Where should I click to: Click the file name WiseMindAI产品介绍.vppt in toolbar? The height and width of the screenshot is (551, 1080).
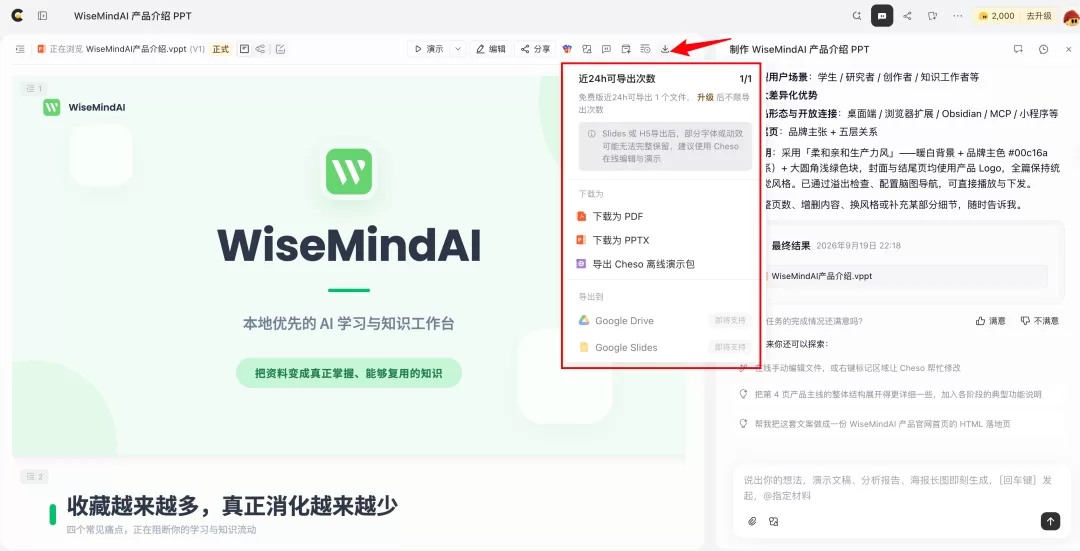[x=136, y=49]
